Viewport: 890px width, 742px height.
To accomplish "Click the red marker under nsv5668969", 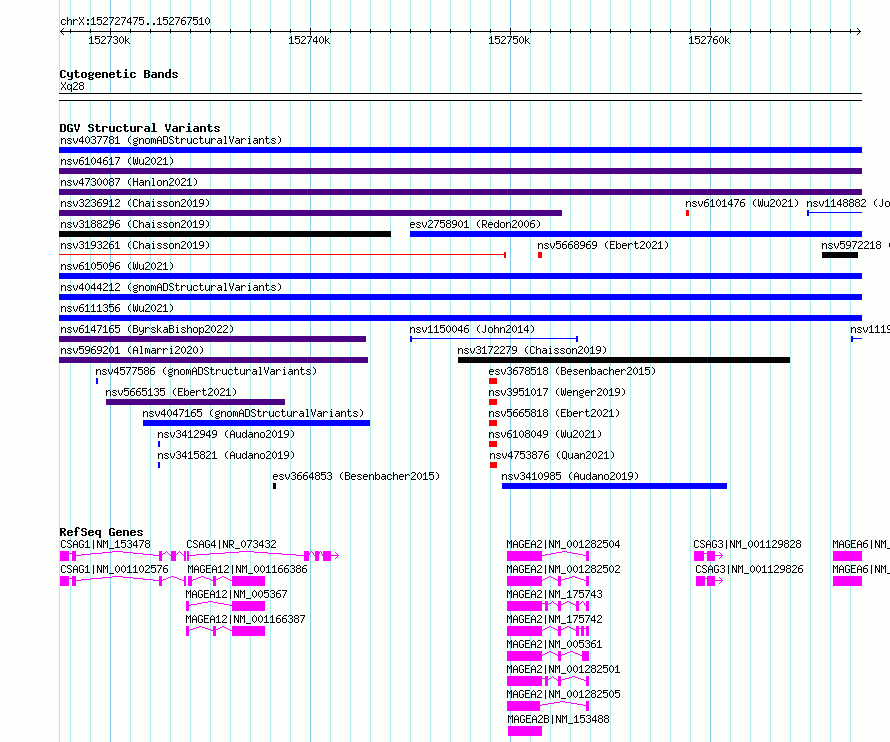I will [x=540, y=255].
